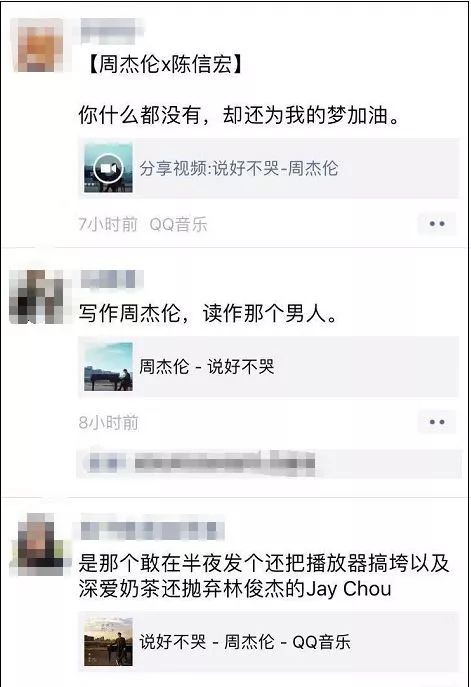Screen dimensions: 471x687
Task: Tap the third post's blurred avatar
Action: 40,542
